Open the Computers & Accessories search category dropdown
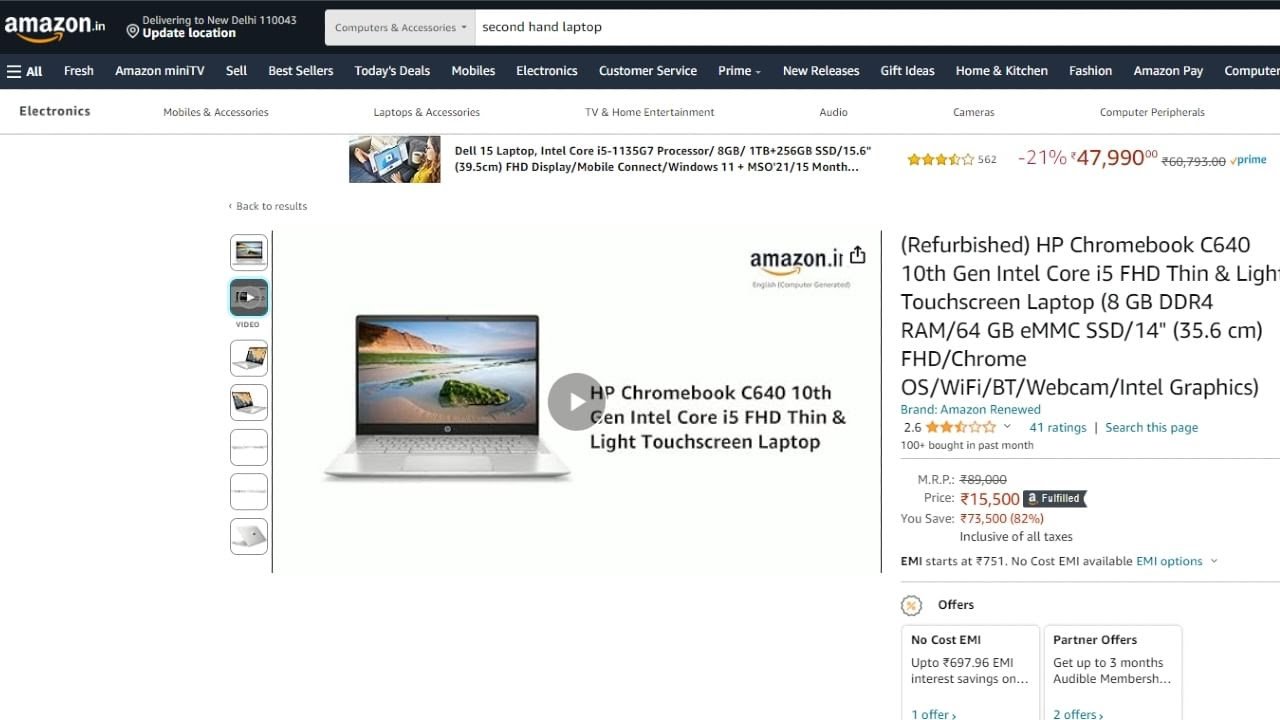 coord(400,28)
